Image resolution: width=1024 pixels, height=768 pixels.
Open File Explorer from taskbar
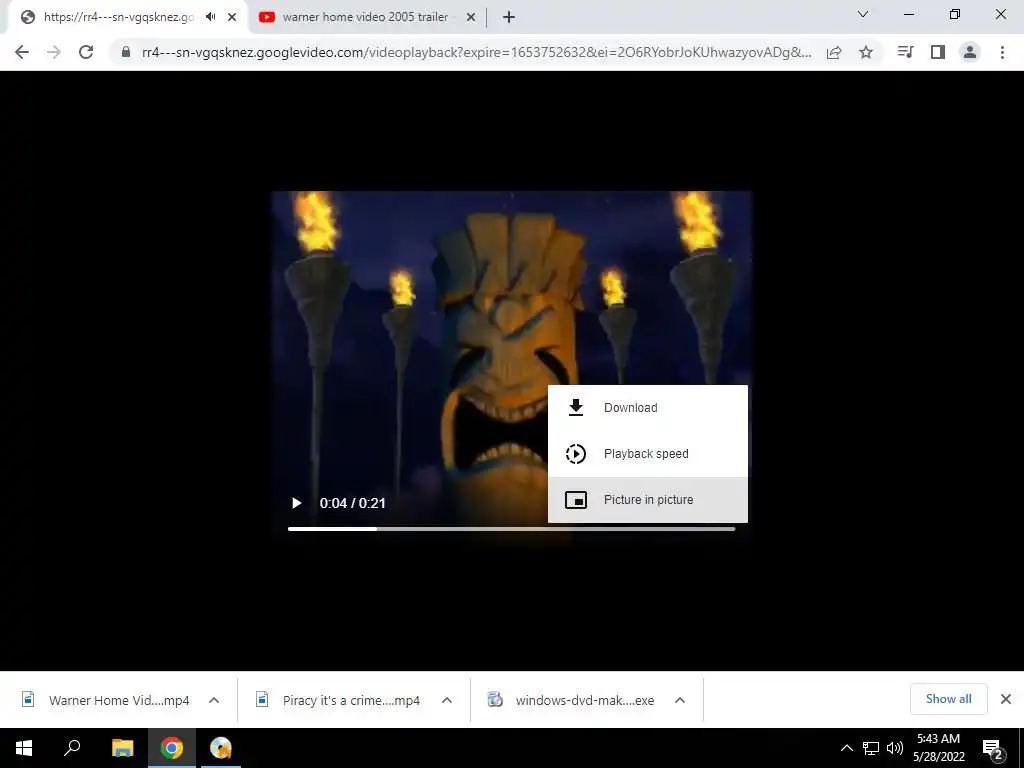(122, 748)
